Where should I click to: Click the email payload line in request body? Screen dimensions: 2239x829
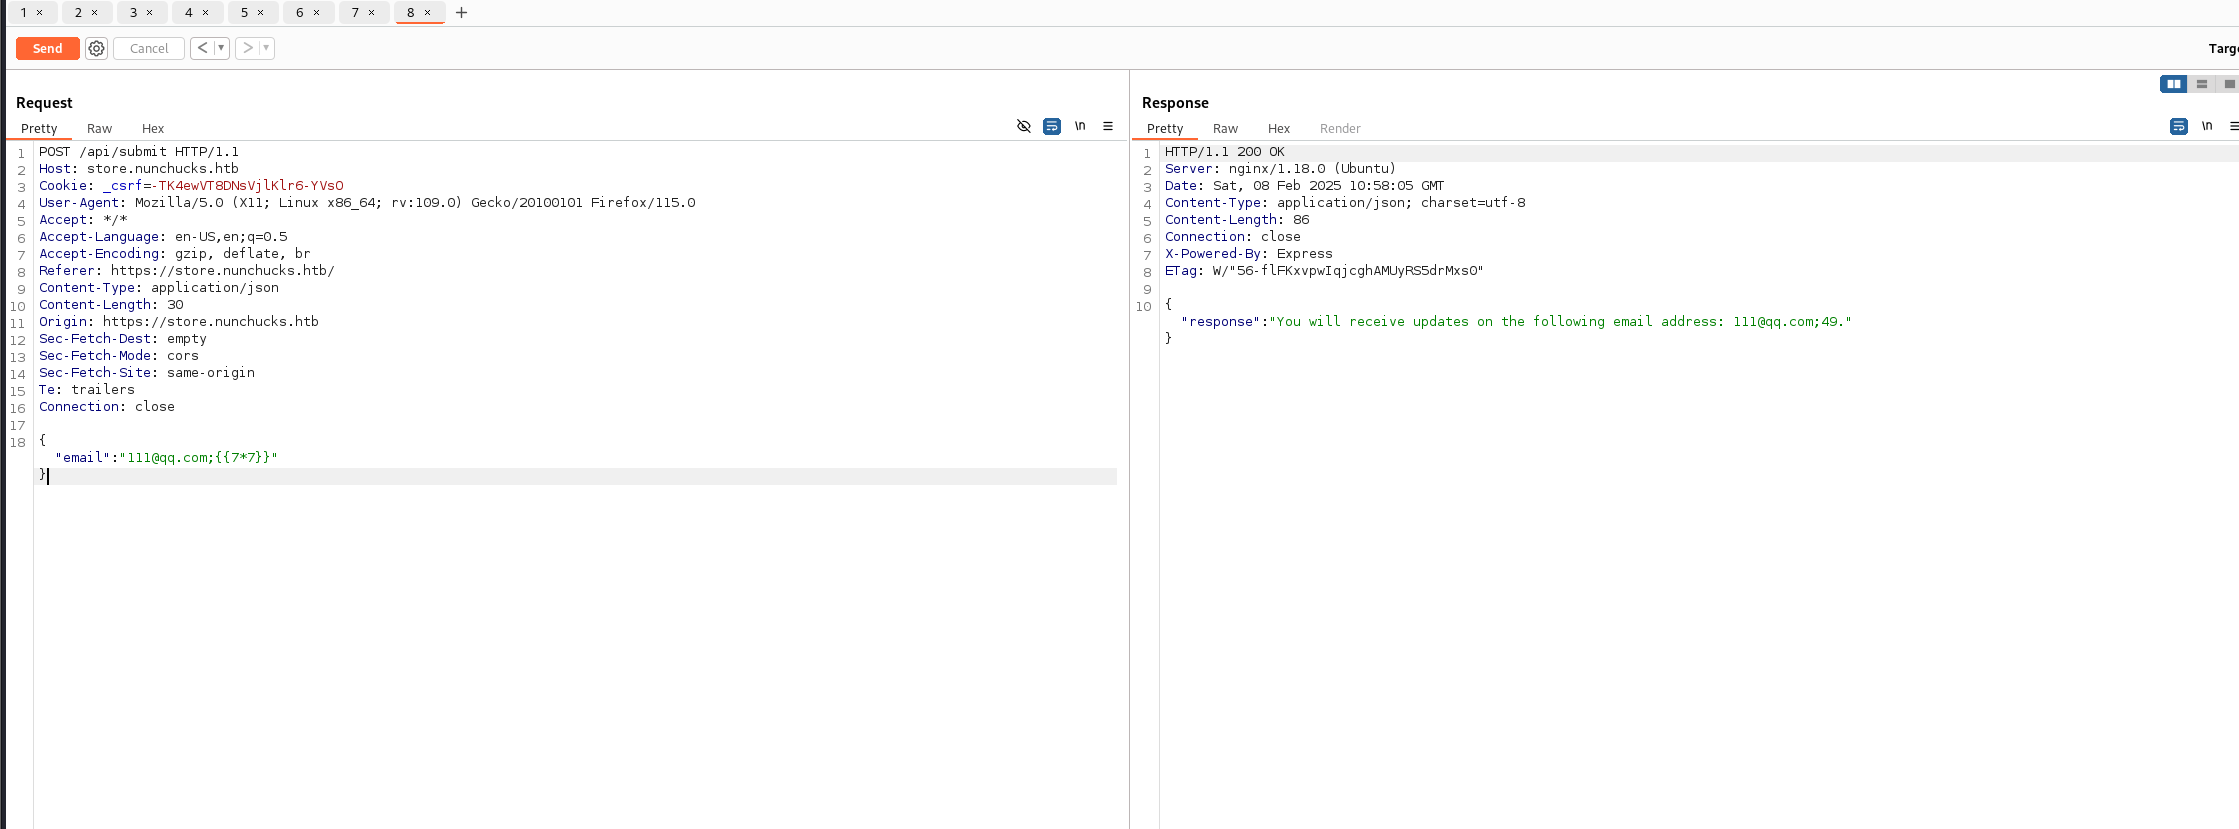[166, 457]
